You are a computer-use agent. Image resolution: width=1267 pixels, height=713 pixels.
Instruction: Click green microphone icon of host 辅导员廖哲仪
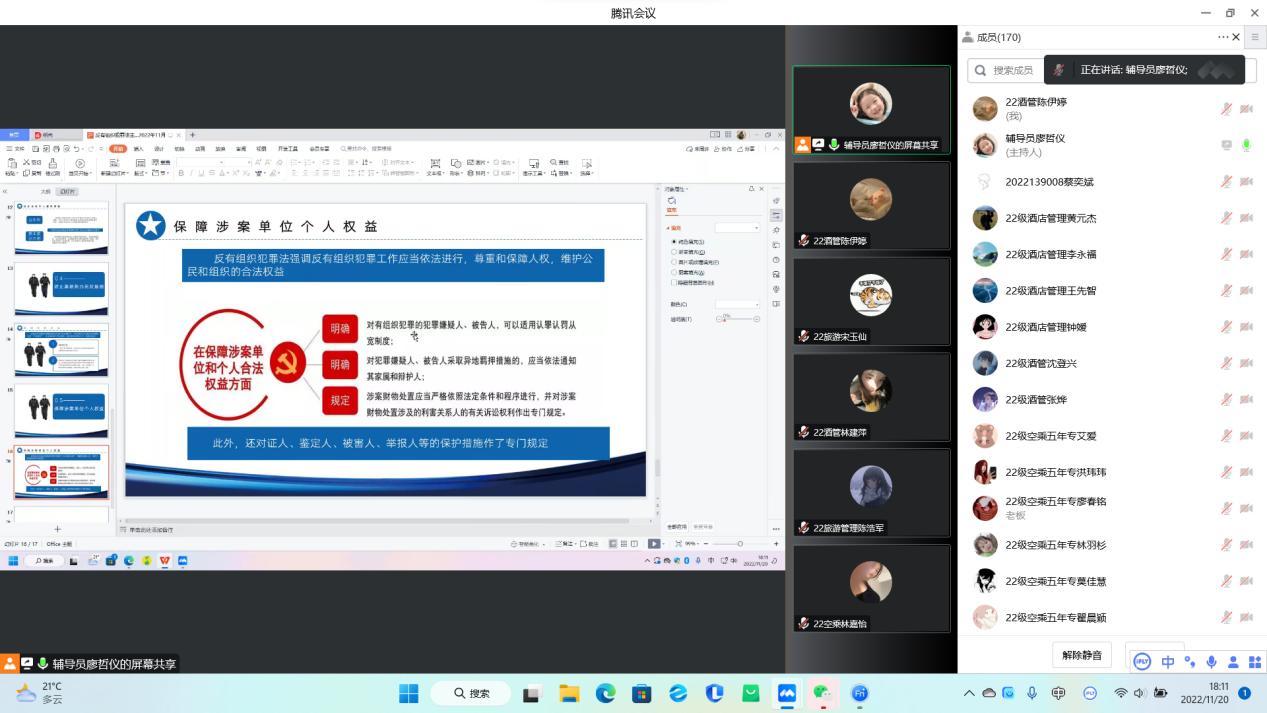(1246, 145)
